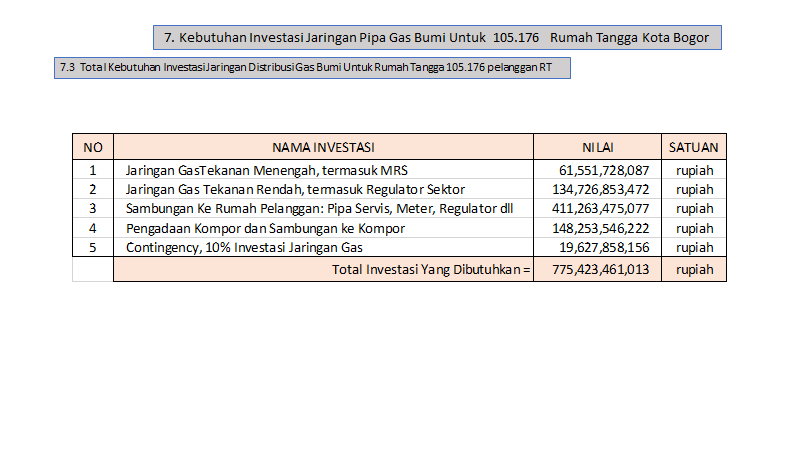Screen dimensions: 800x450
Task: Select 'Sambungan Ke Rumah Pelanggan' cell
Action: (323, 208)
